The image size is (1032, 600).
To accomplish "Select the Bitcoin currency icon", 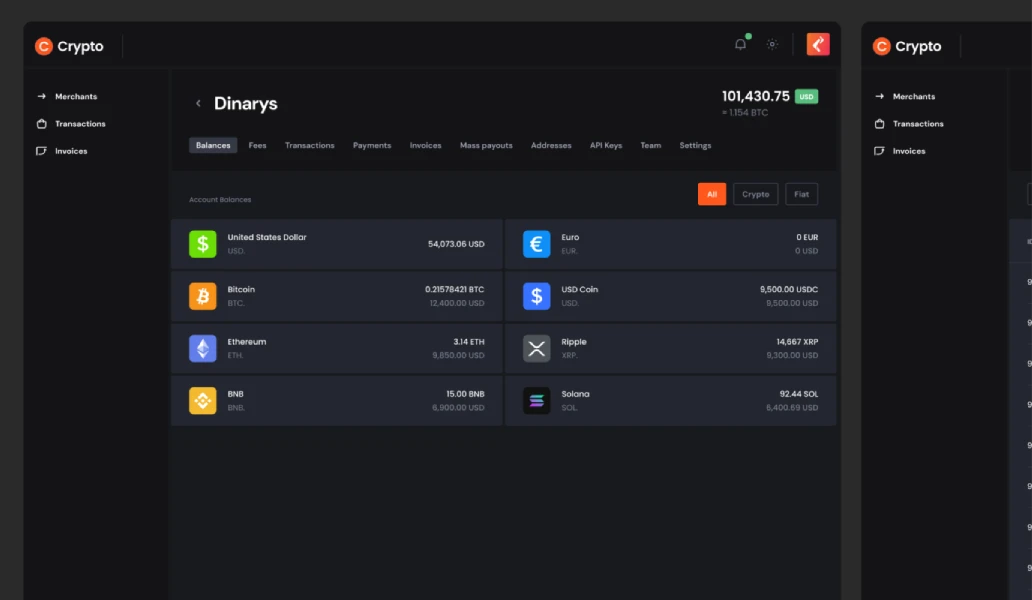I will click(x=203, y=296).
